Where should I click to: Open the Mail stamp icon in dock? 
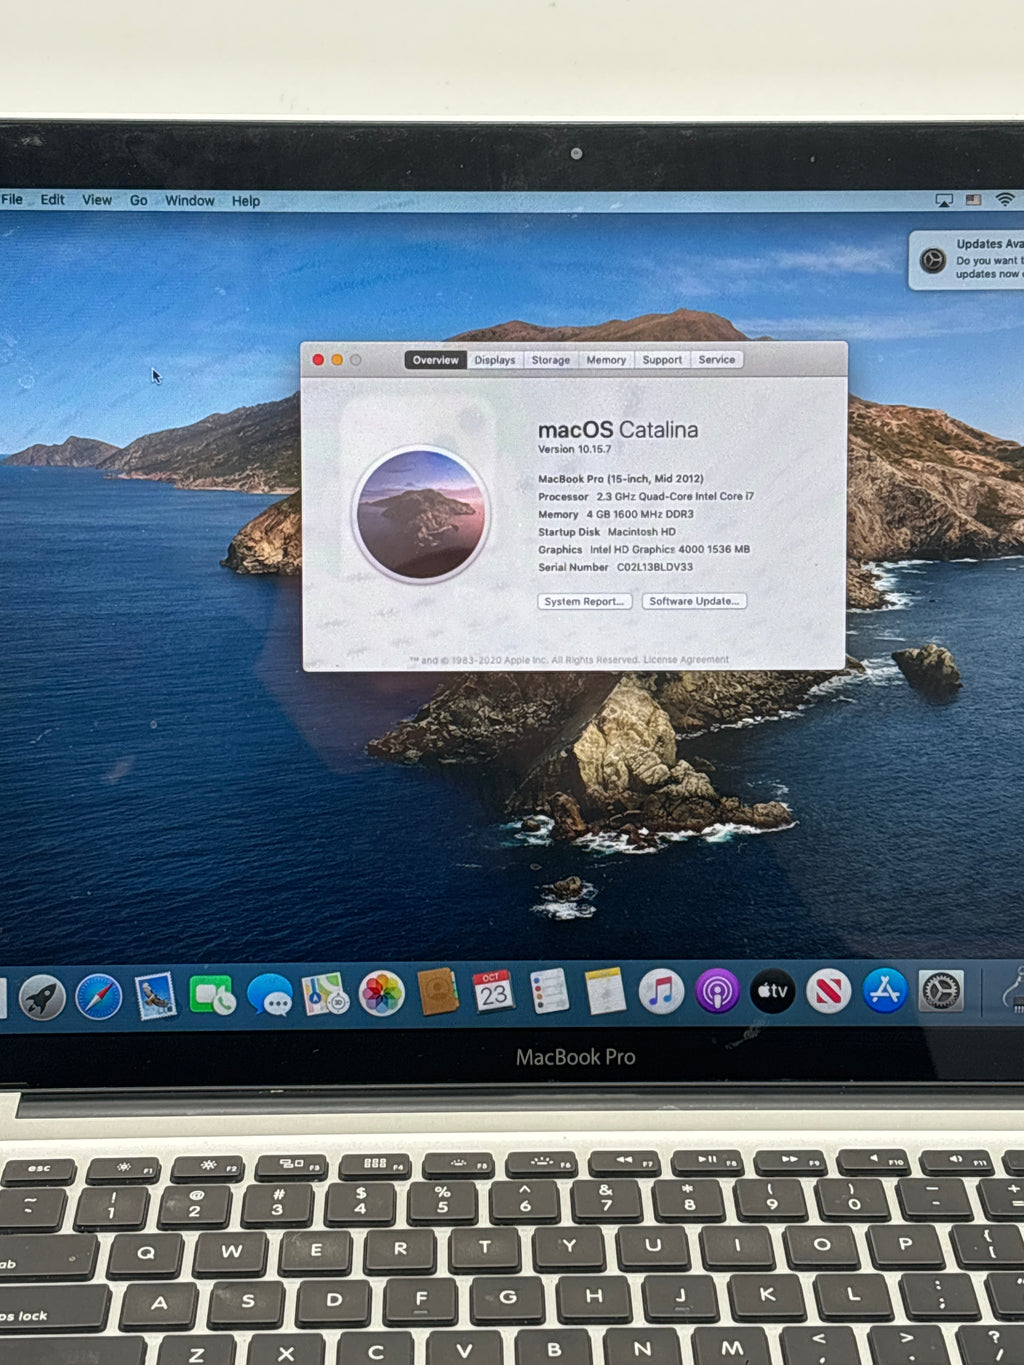click(x=155, y=996)
